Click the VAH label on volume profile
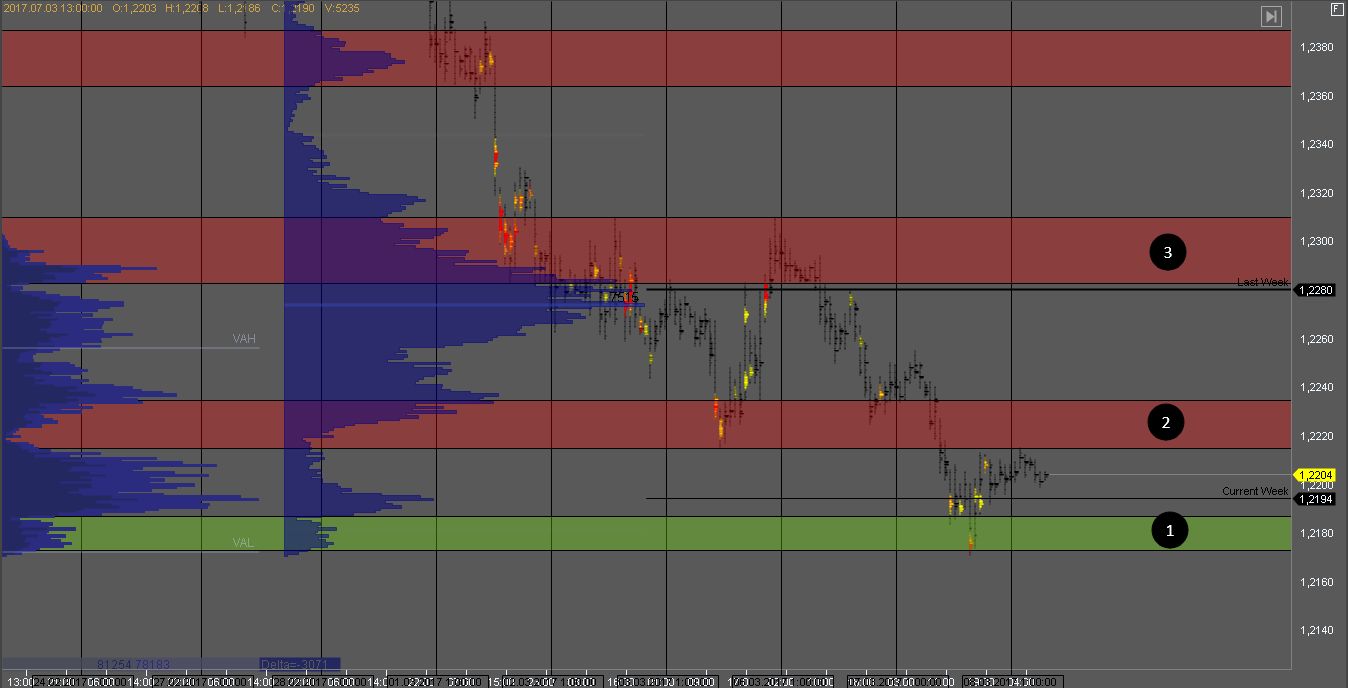The image size is (1348, 688). point(244,339)
